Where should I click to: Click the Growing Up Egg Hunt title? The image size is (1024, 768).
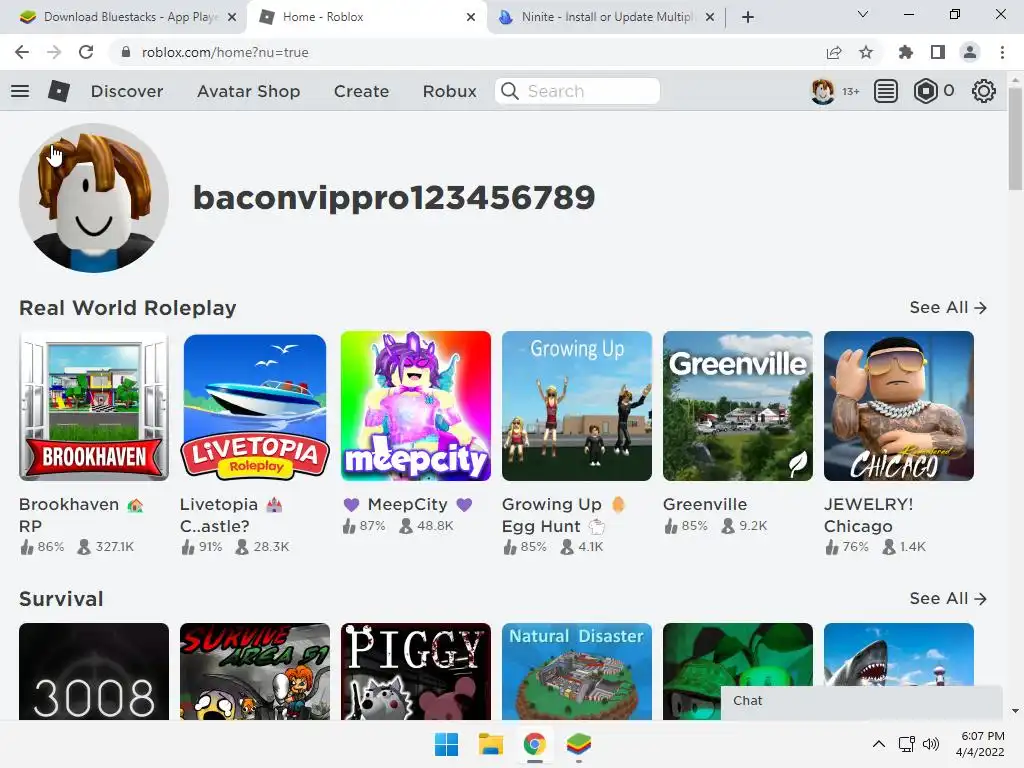point(564,515)
